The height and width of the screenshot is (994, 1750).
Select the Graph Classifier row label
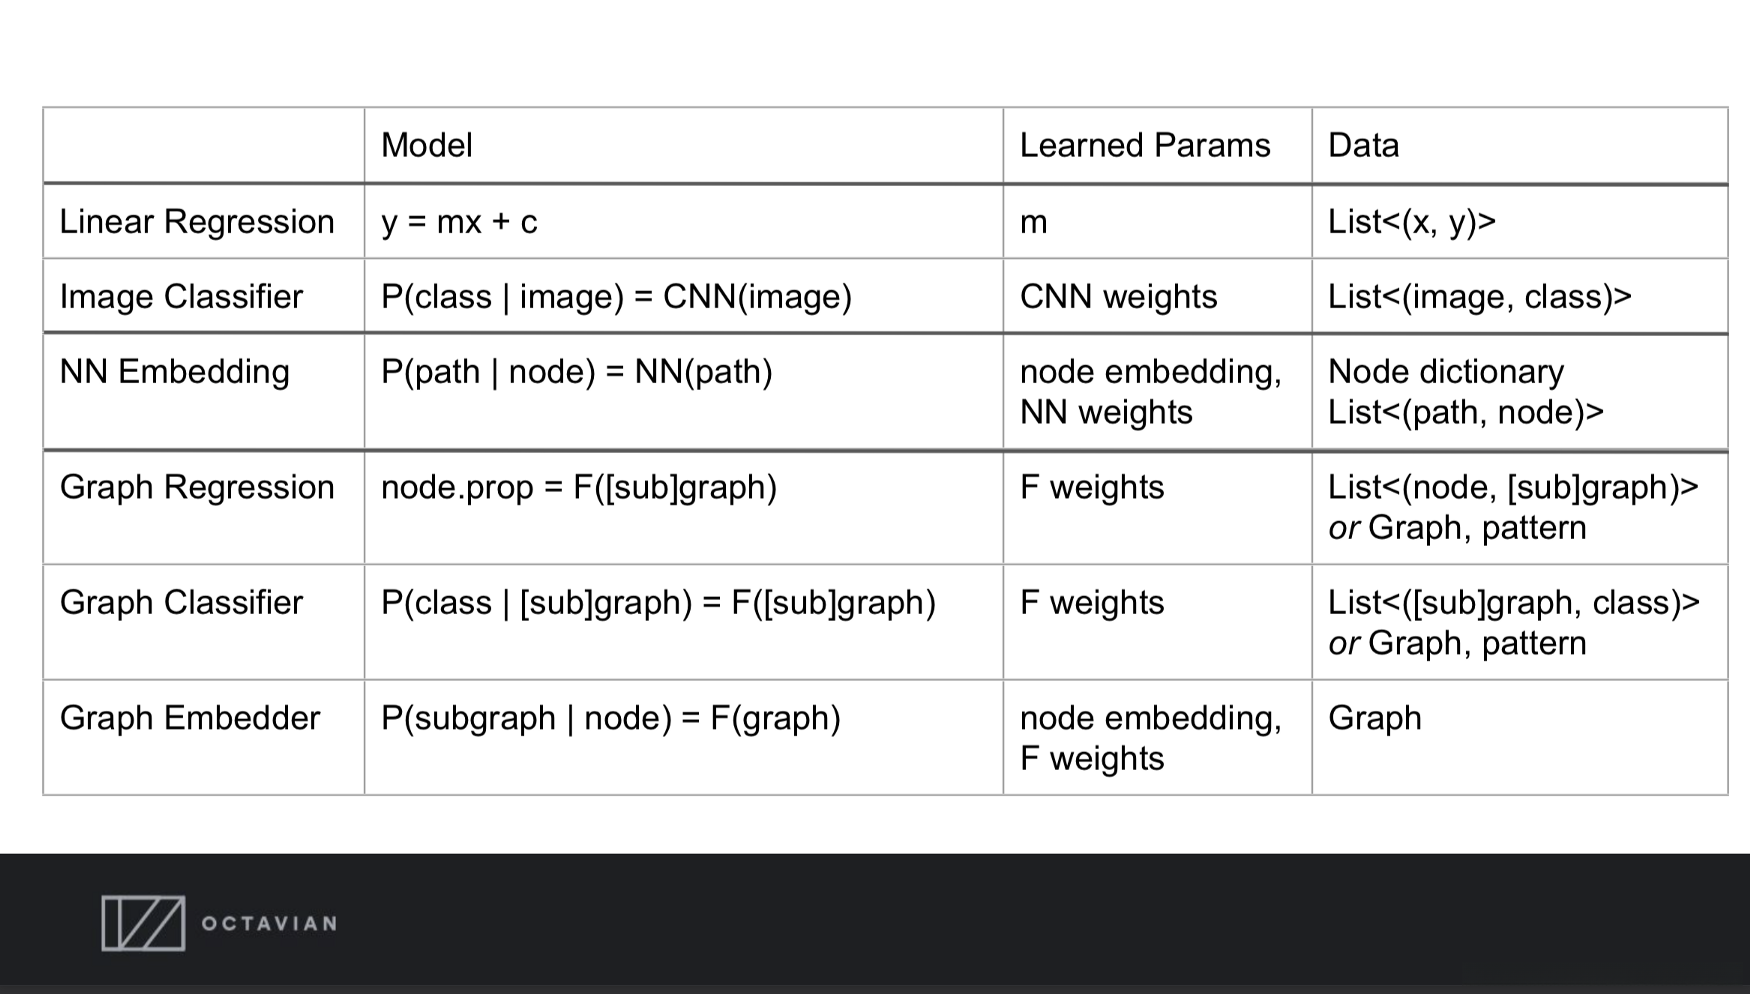181,603
